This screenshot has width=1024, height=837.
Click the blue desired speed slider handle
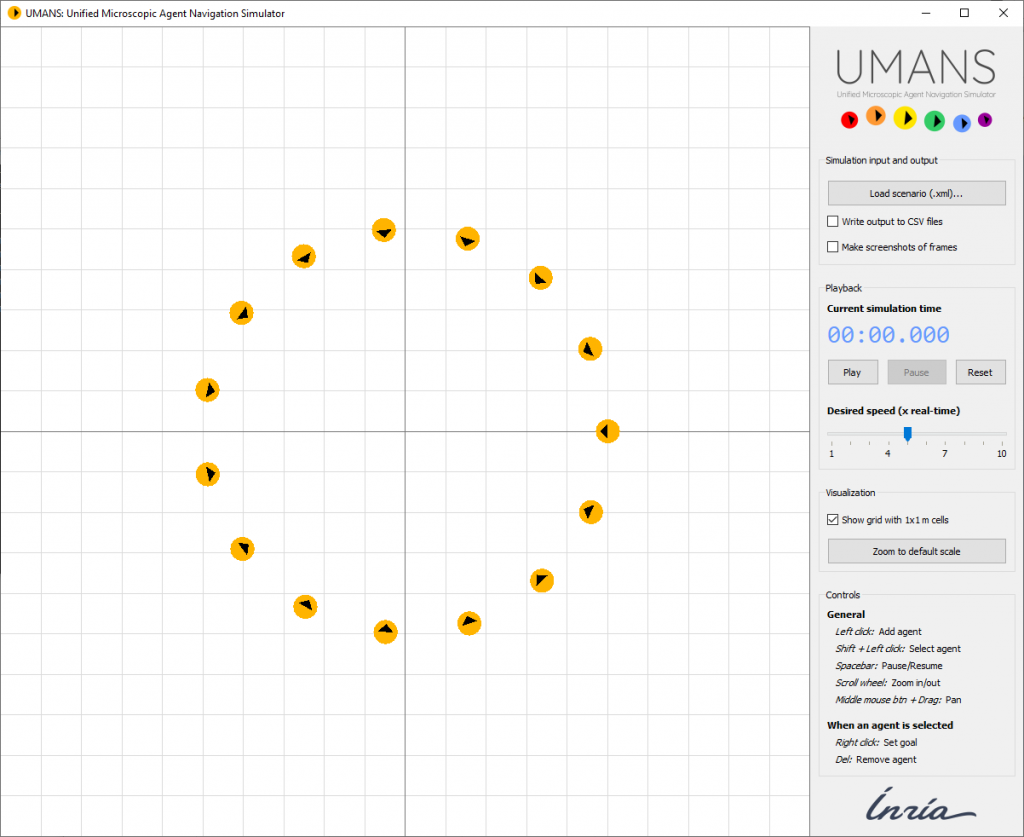click(x=908, y=434)
